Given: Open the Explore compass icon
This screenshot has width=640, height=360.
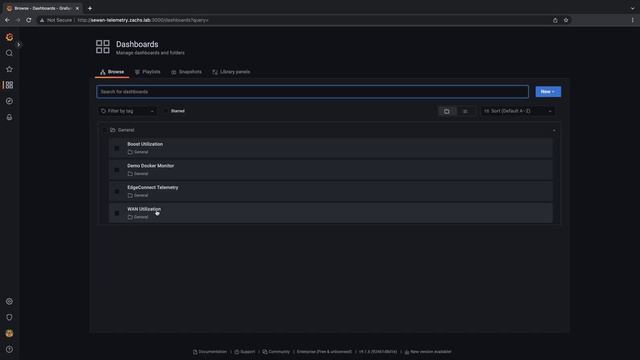Looking at the screenshot, I should coord(9,101).
